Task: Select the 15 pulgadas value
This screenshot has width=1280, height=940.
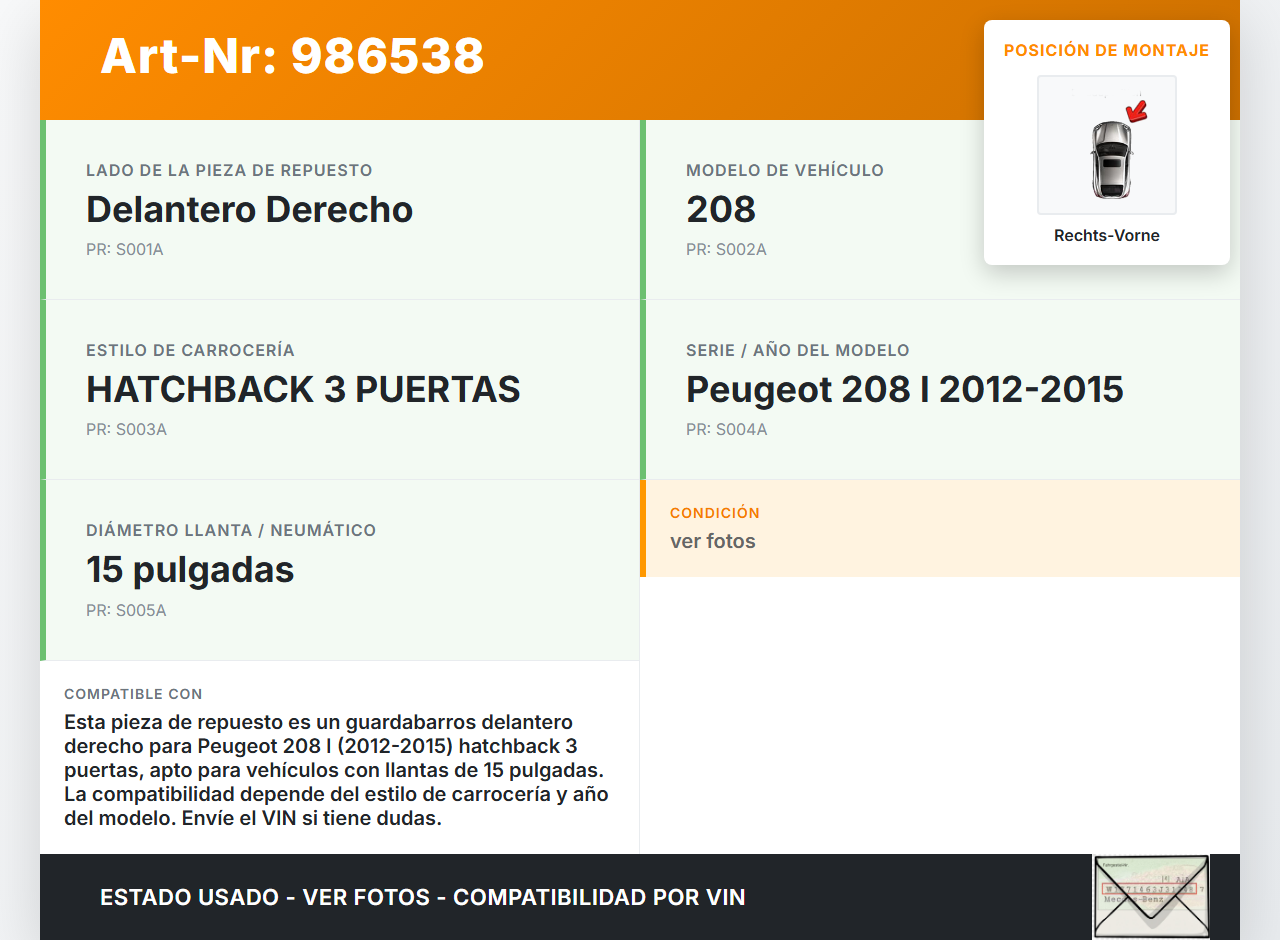Action: point(190,570)
